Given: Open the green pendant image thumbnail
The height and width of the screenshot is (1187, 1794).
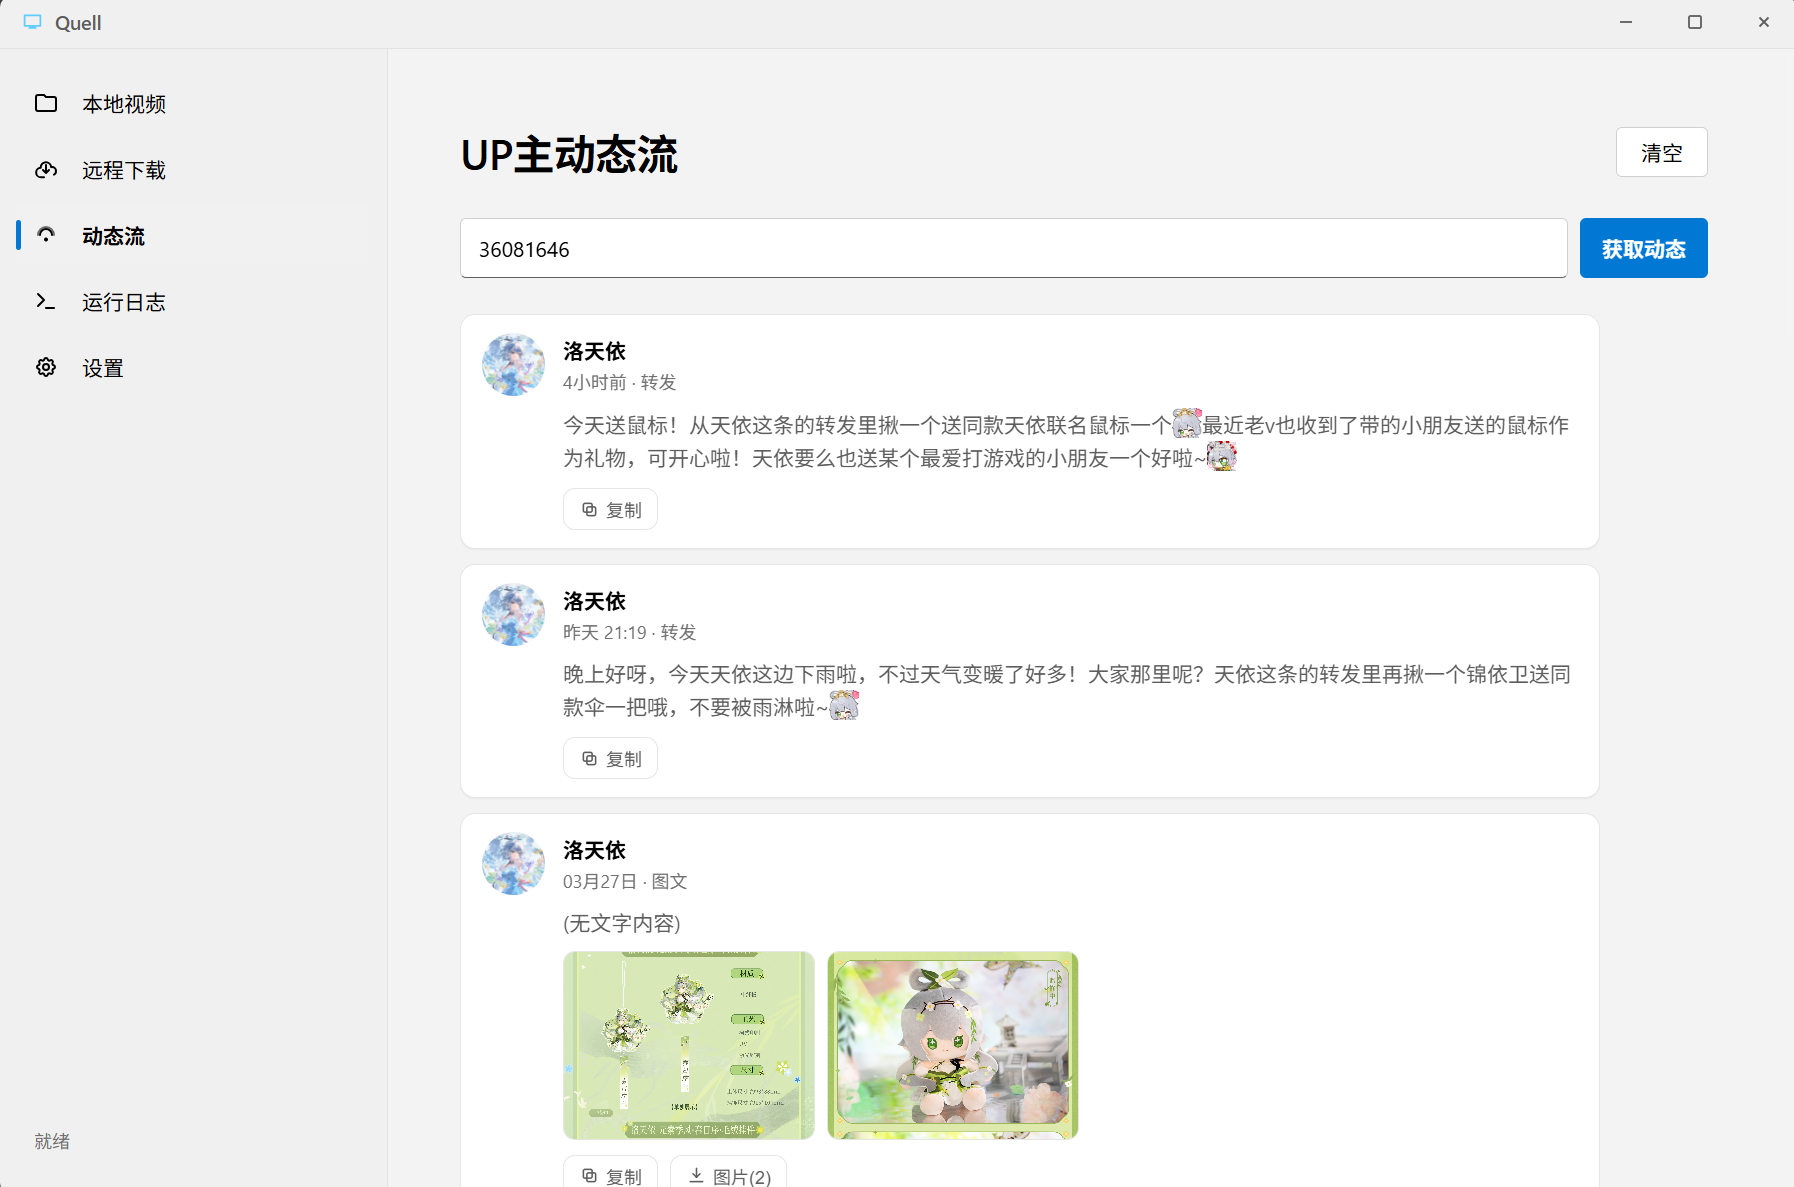Looking at the screenshot, I should pos(688,1045).
